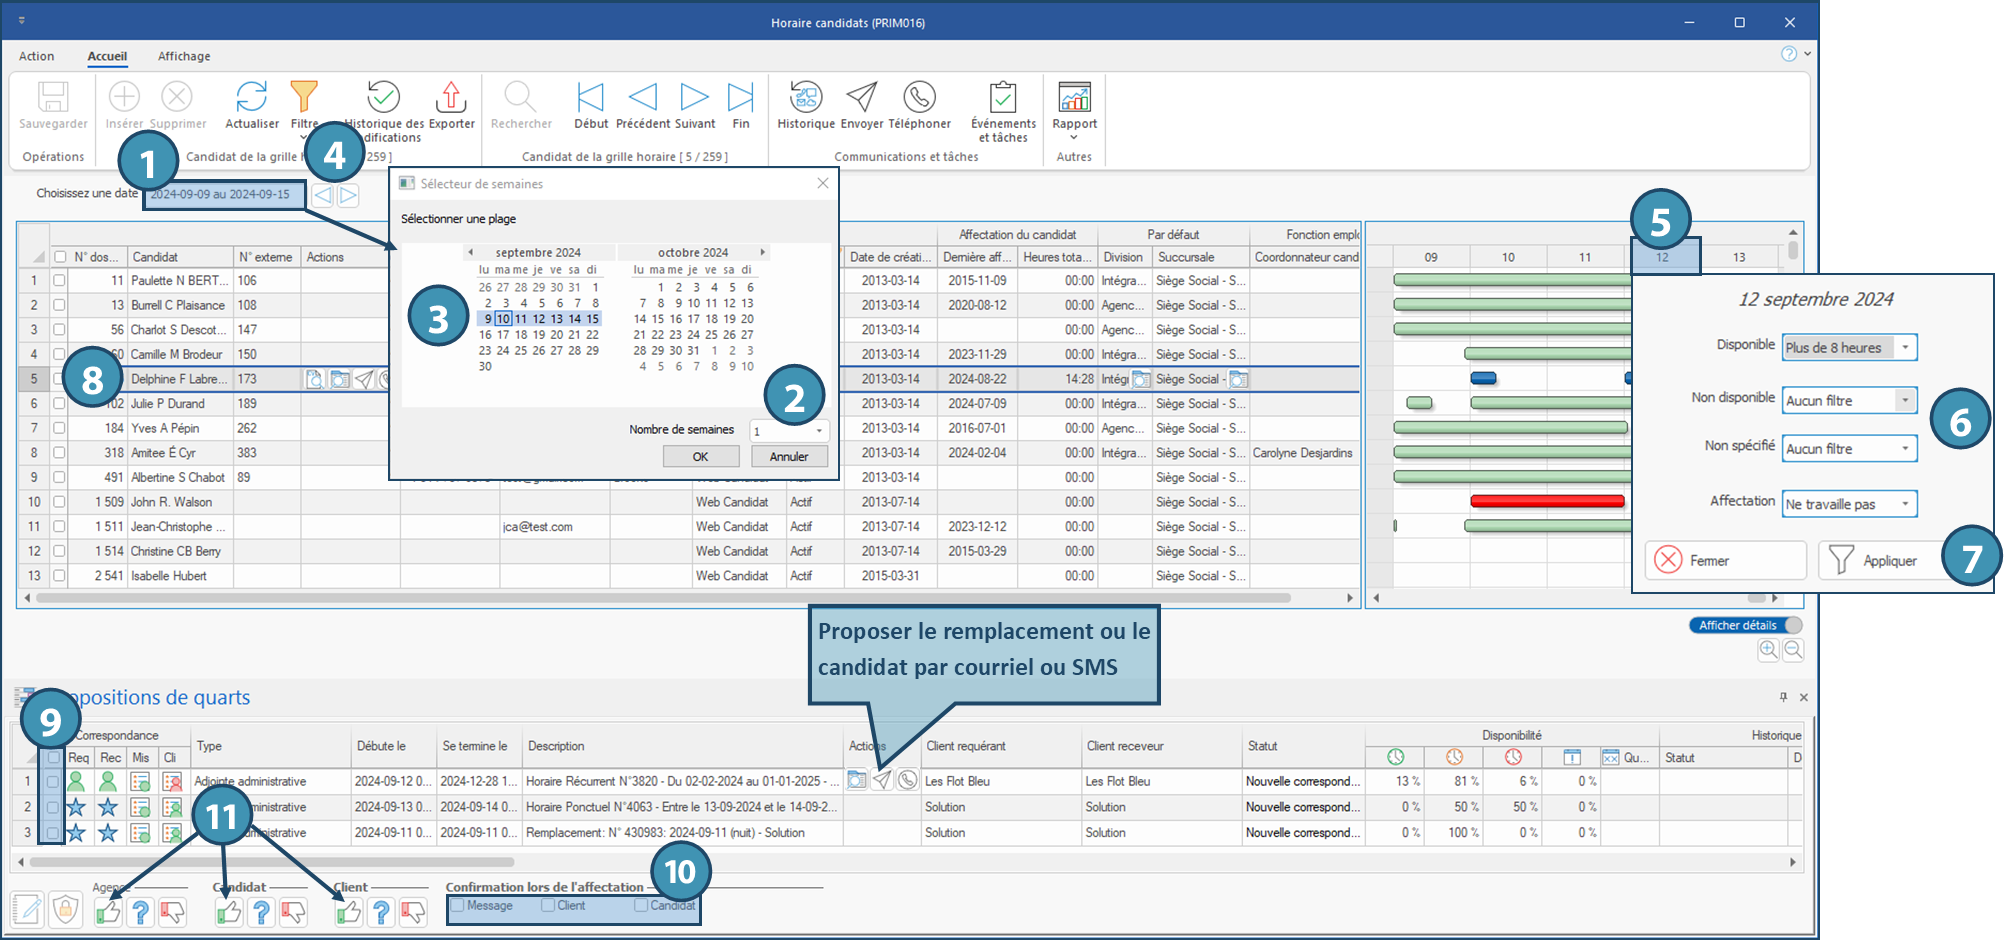
Task: Open the Historique communications icon
Action: click(805, 98)
